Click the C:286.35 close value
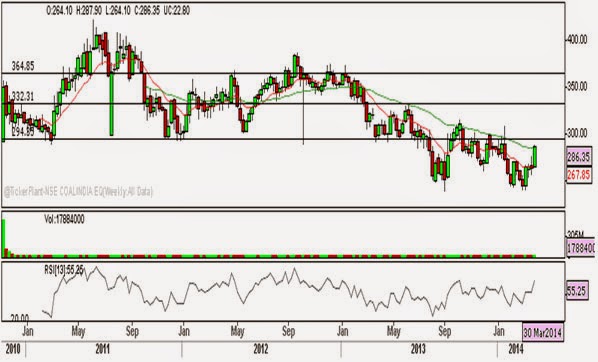Image resolution: width=598 pixels, height=362 pixels. click(x=147, y=11)
